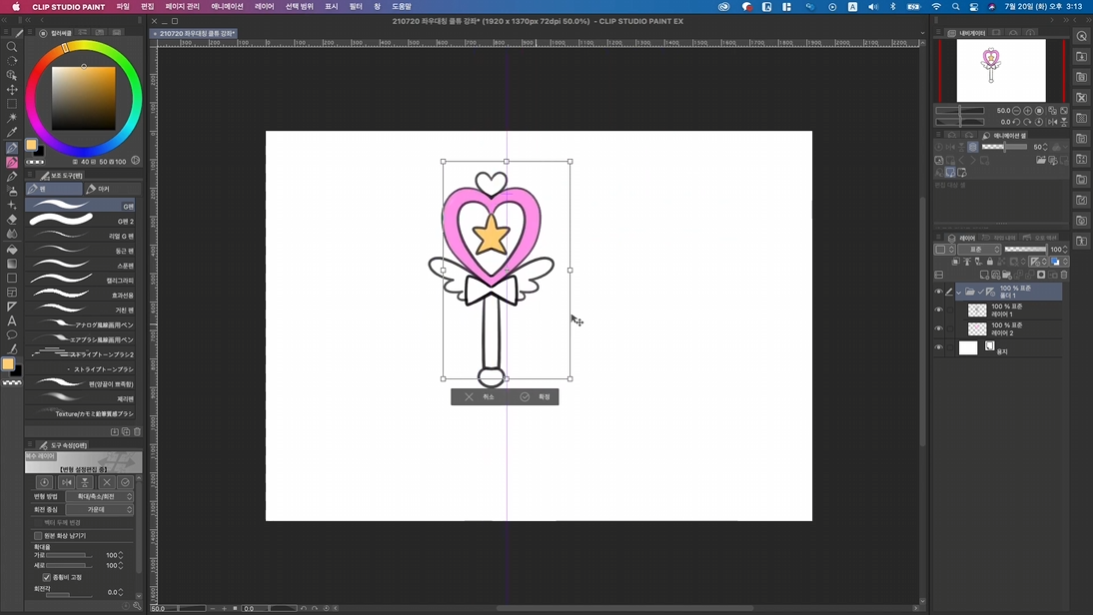The image size is (1093, 615).
Task: Open 레이어 menu in menu bar
Action: click(264, 6)
